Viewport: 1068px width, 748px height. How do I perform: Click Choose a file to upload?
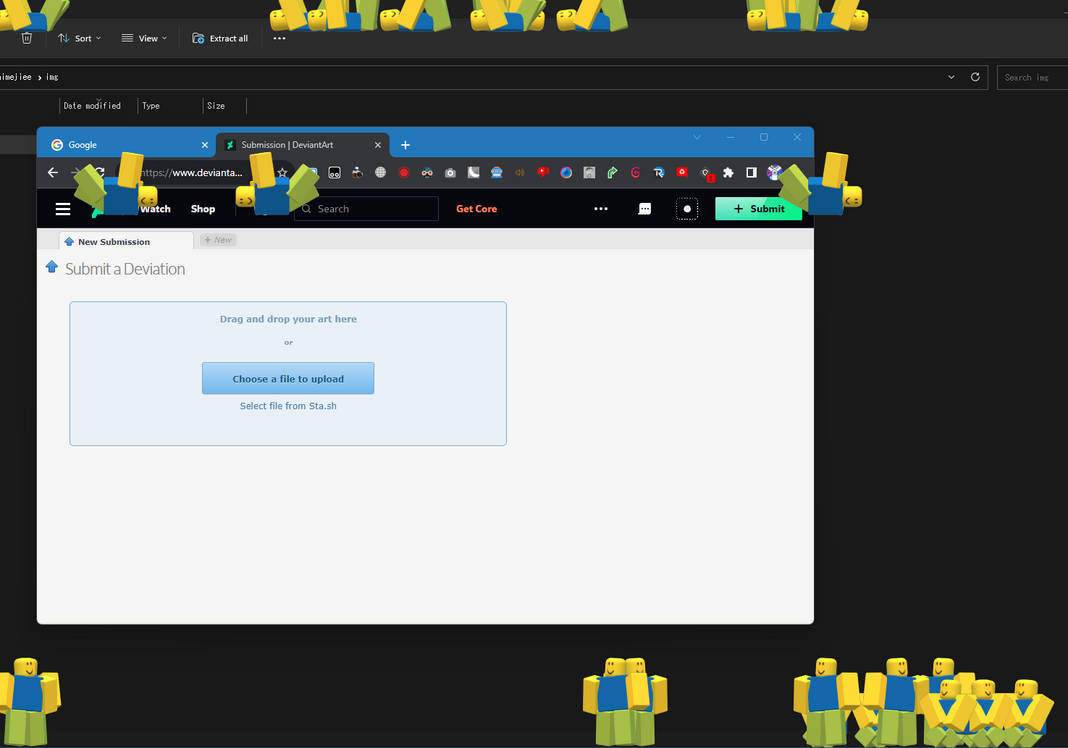(x=288, y=378)
